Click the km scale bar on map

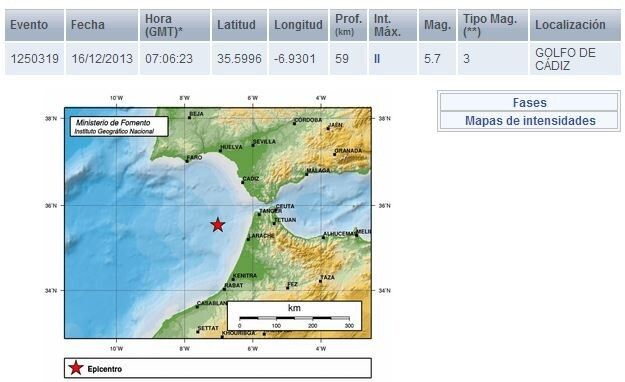click(294, 318)
